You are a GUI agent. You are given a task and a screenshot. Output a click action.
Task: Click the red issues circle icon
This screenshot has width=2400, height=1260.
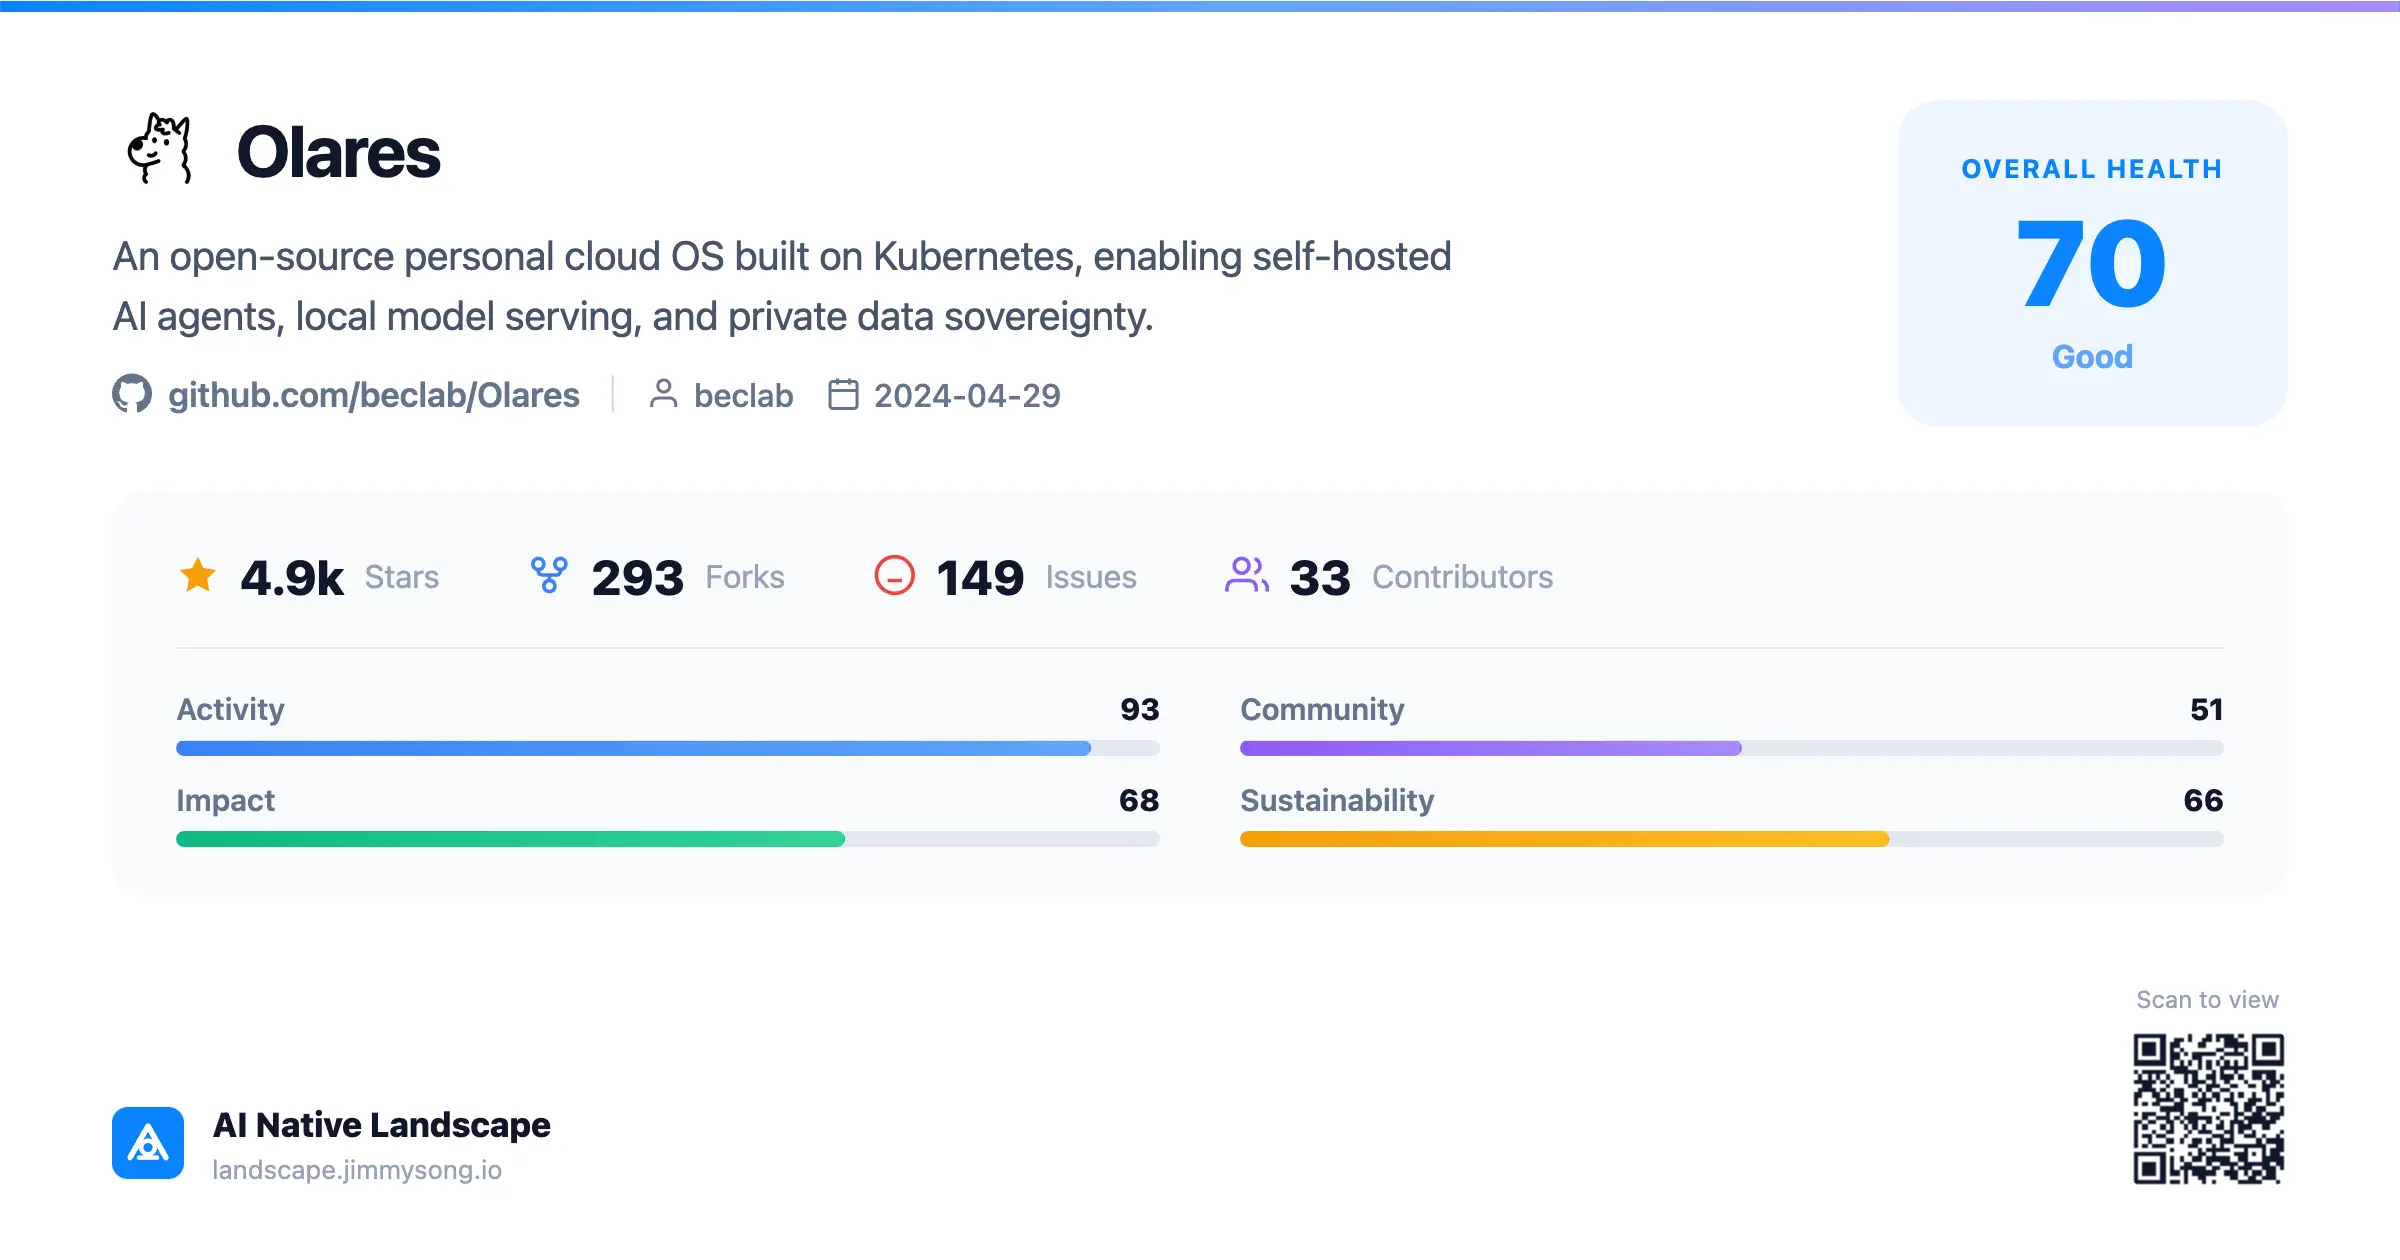894,575
